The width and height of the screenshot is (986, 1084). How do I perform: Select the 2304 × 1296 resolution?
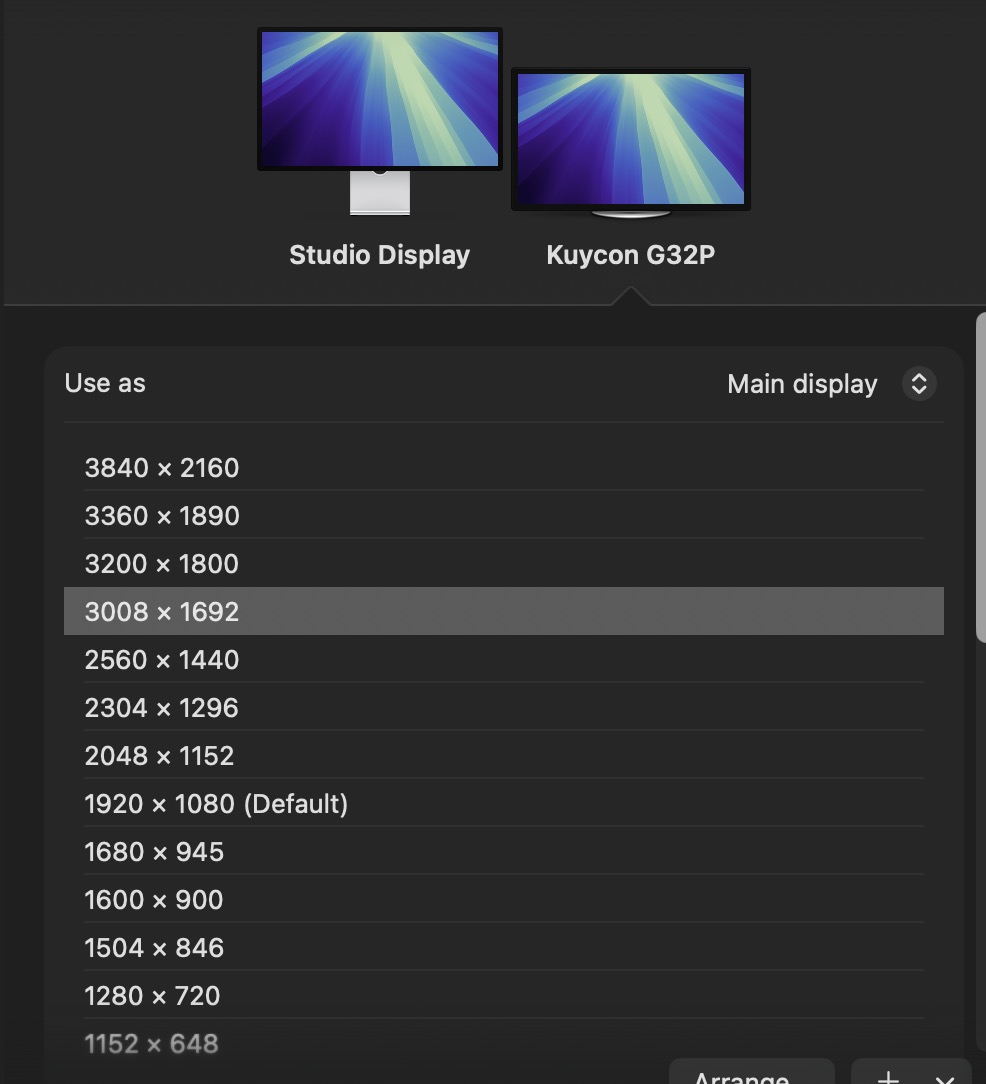pyautogui.click(x=162, y=707)
